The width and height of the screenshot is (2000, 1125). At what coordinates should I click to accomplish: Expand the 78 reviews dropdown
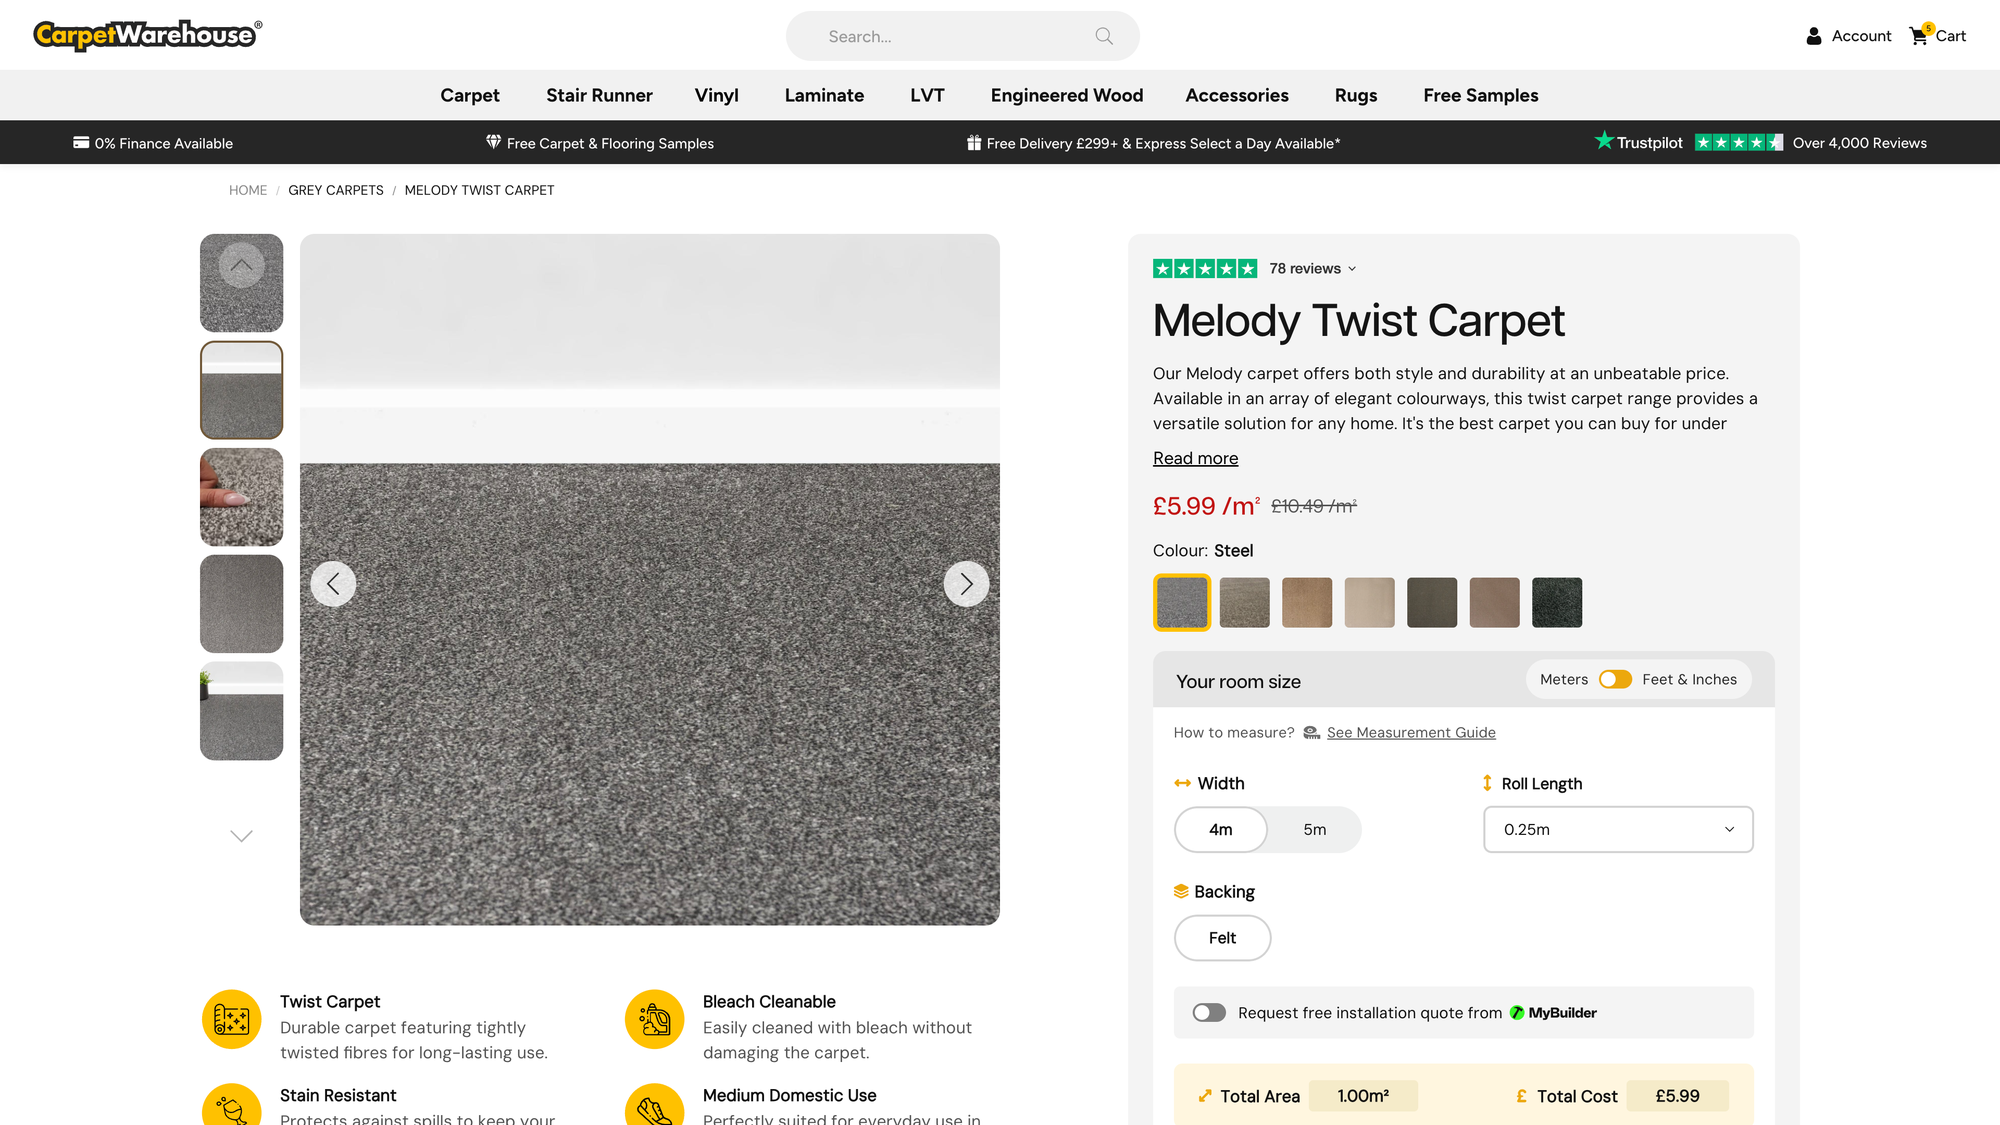[1312, 269]
